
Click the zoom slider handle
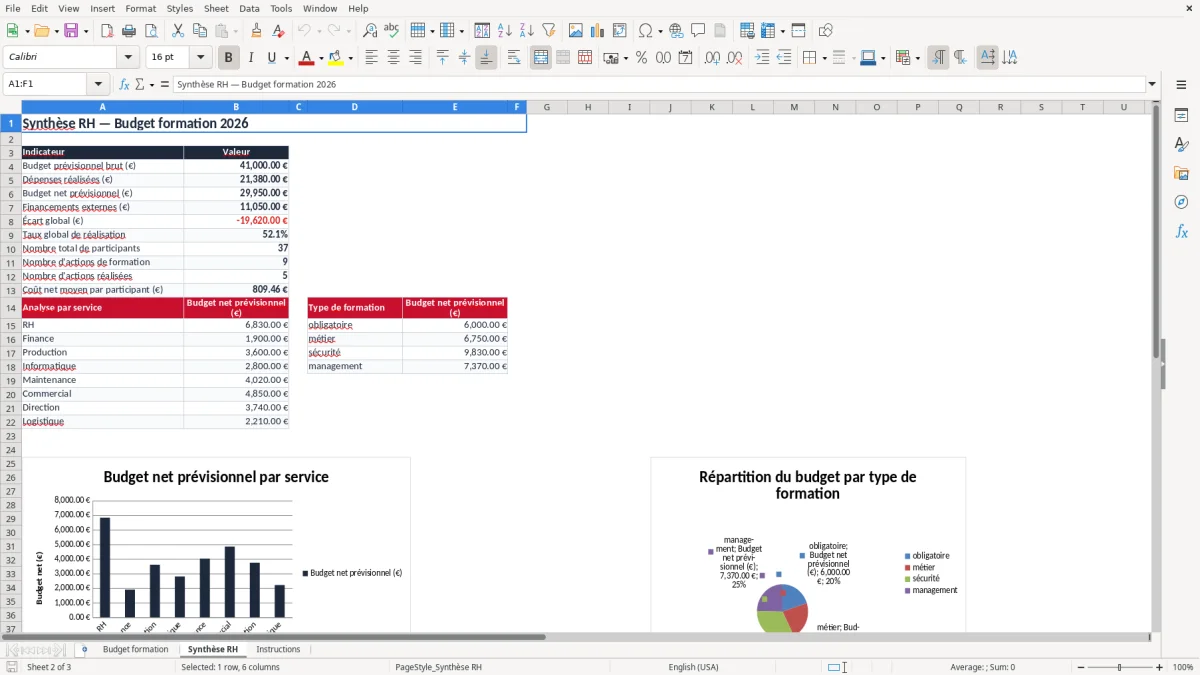coord(1120,667)
